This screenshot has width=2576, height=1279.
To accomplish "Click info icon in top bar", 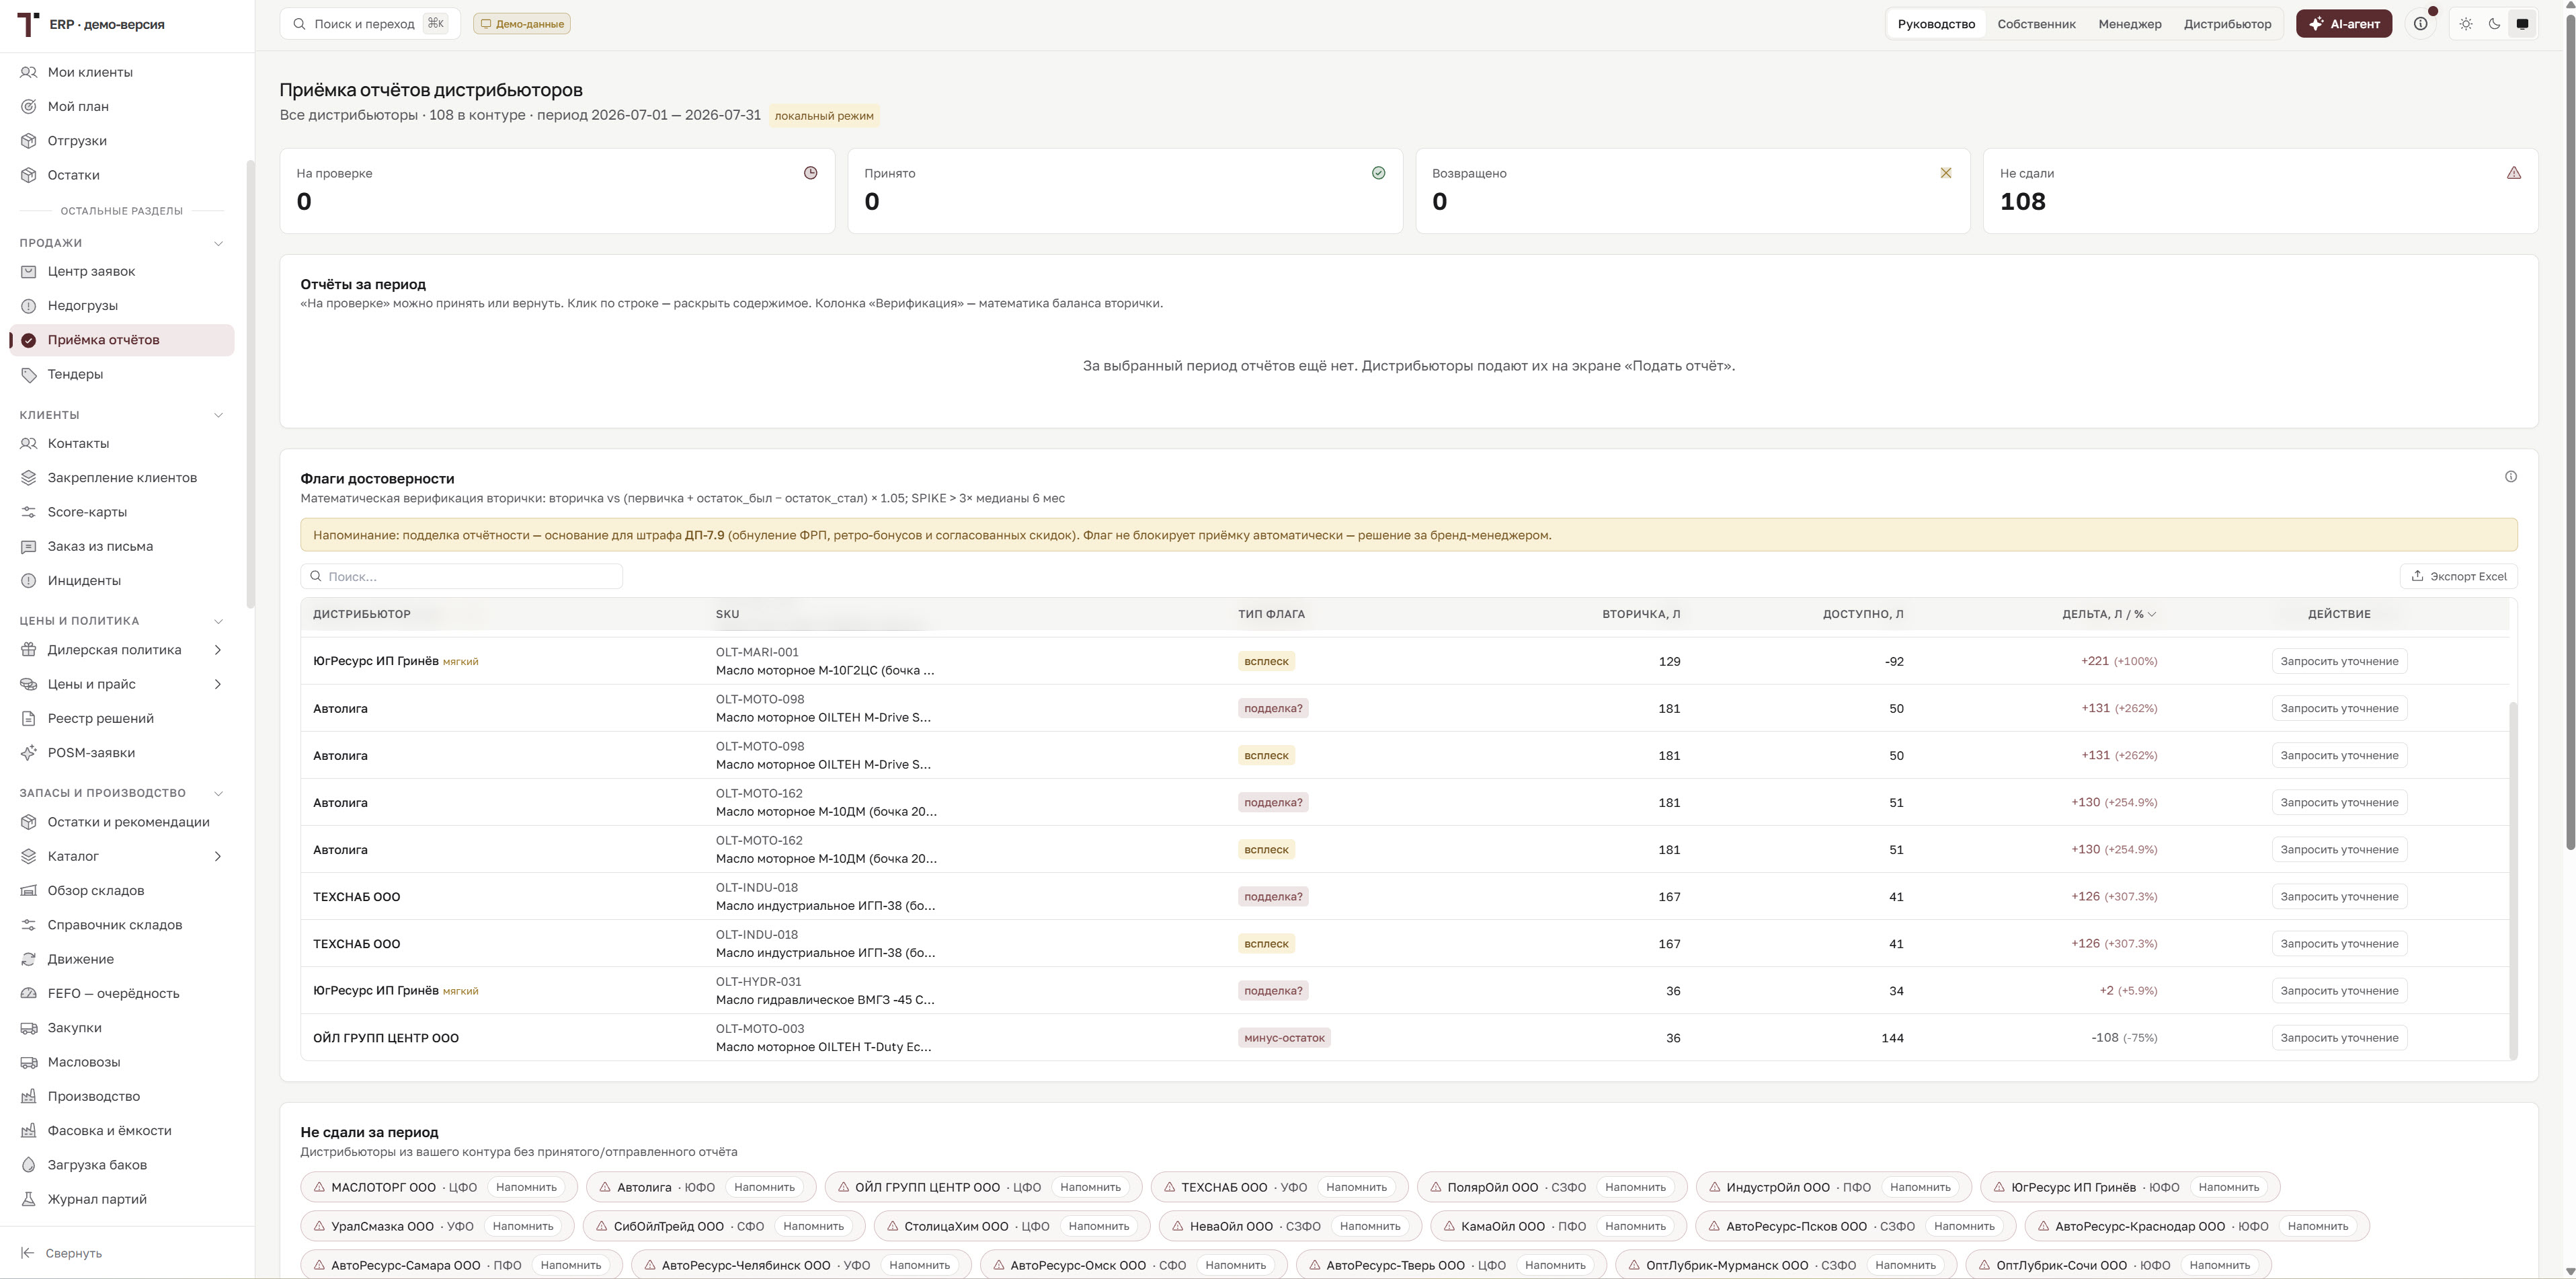I will (2420, 24).
